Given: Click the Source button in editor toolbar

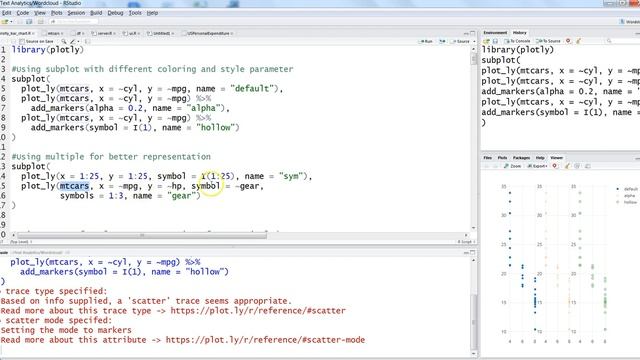Looking at the screenshot, I should coord(461,41).
